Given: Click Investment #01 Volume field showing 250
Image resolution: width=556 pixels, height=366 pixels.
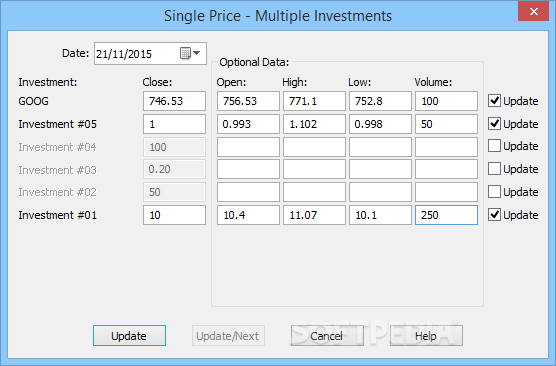Looking at the screenshot, I should 446,215.
